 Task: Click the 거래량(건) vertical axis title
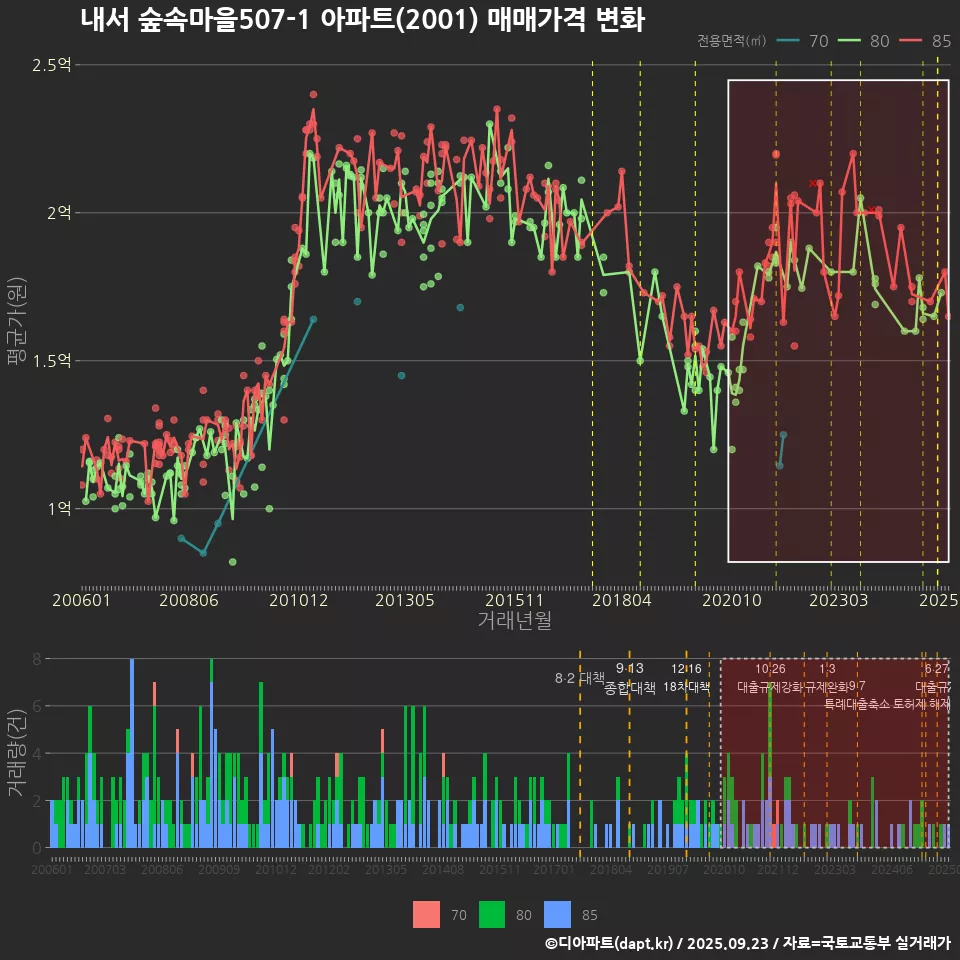[x=16, y=753]
